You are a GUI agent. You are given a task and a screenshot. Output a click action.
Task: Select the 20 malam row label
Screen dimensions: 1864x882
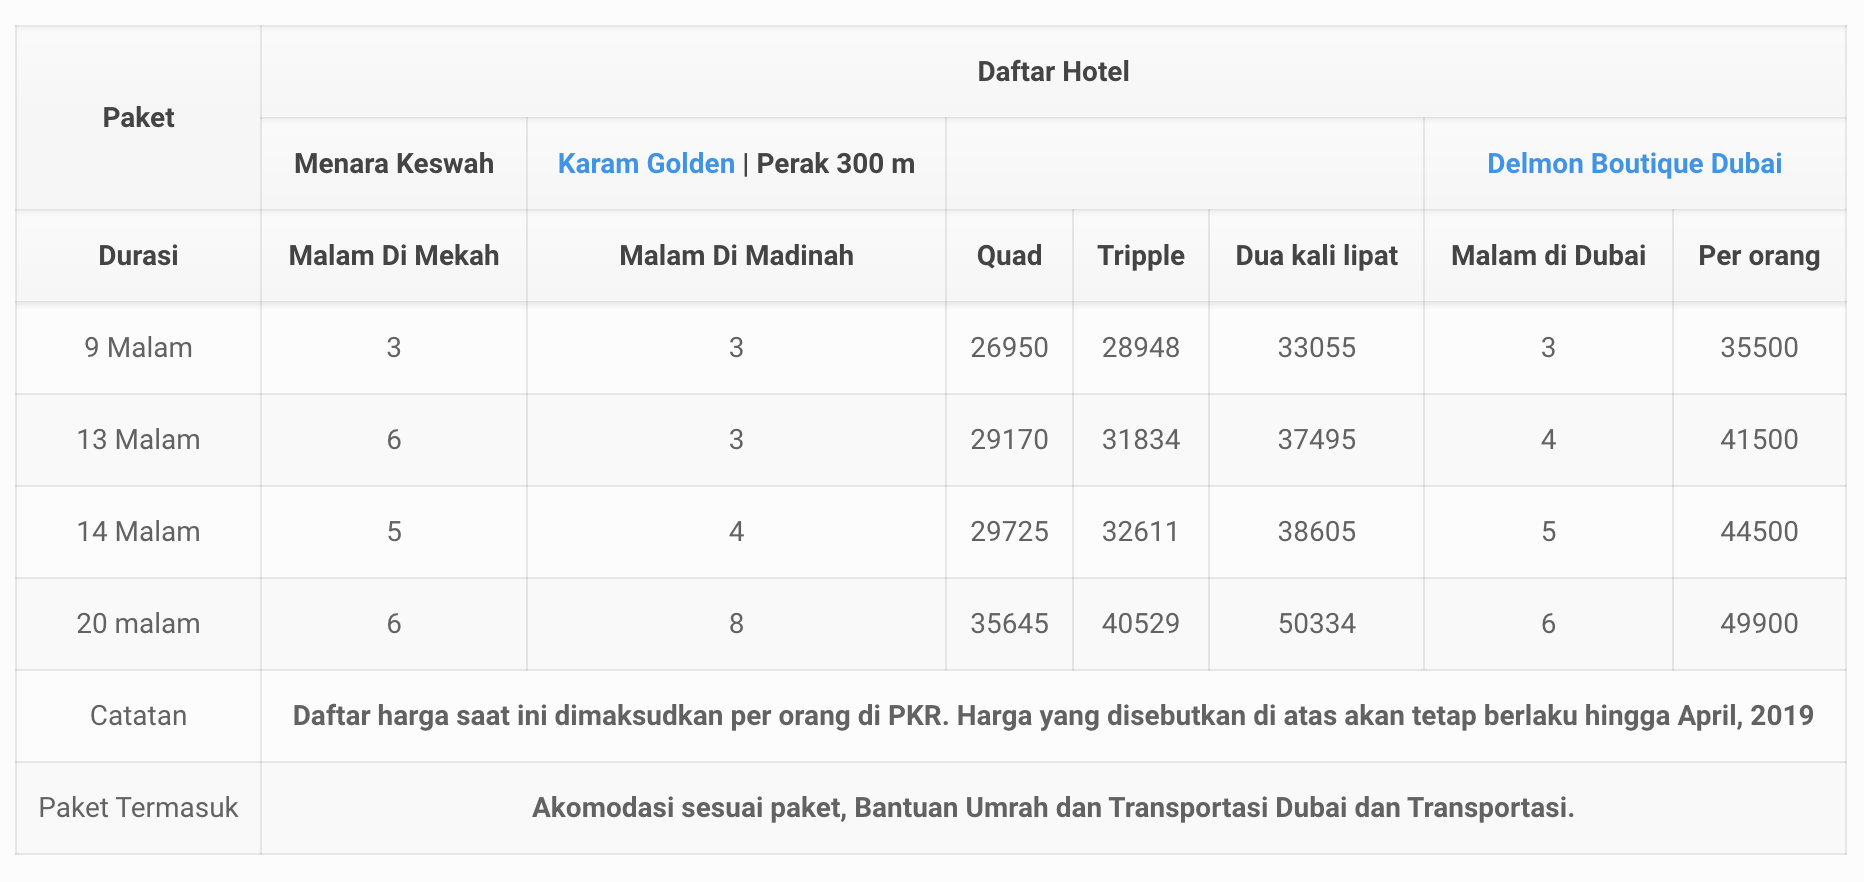click(x=138, y=624)
